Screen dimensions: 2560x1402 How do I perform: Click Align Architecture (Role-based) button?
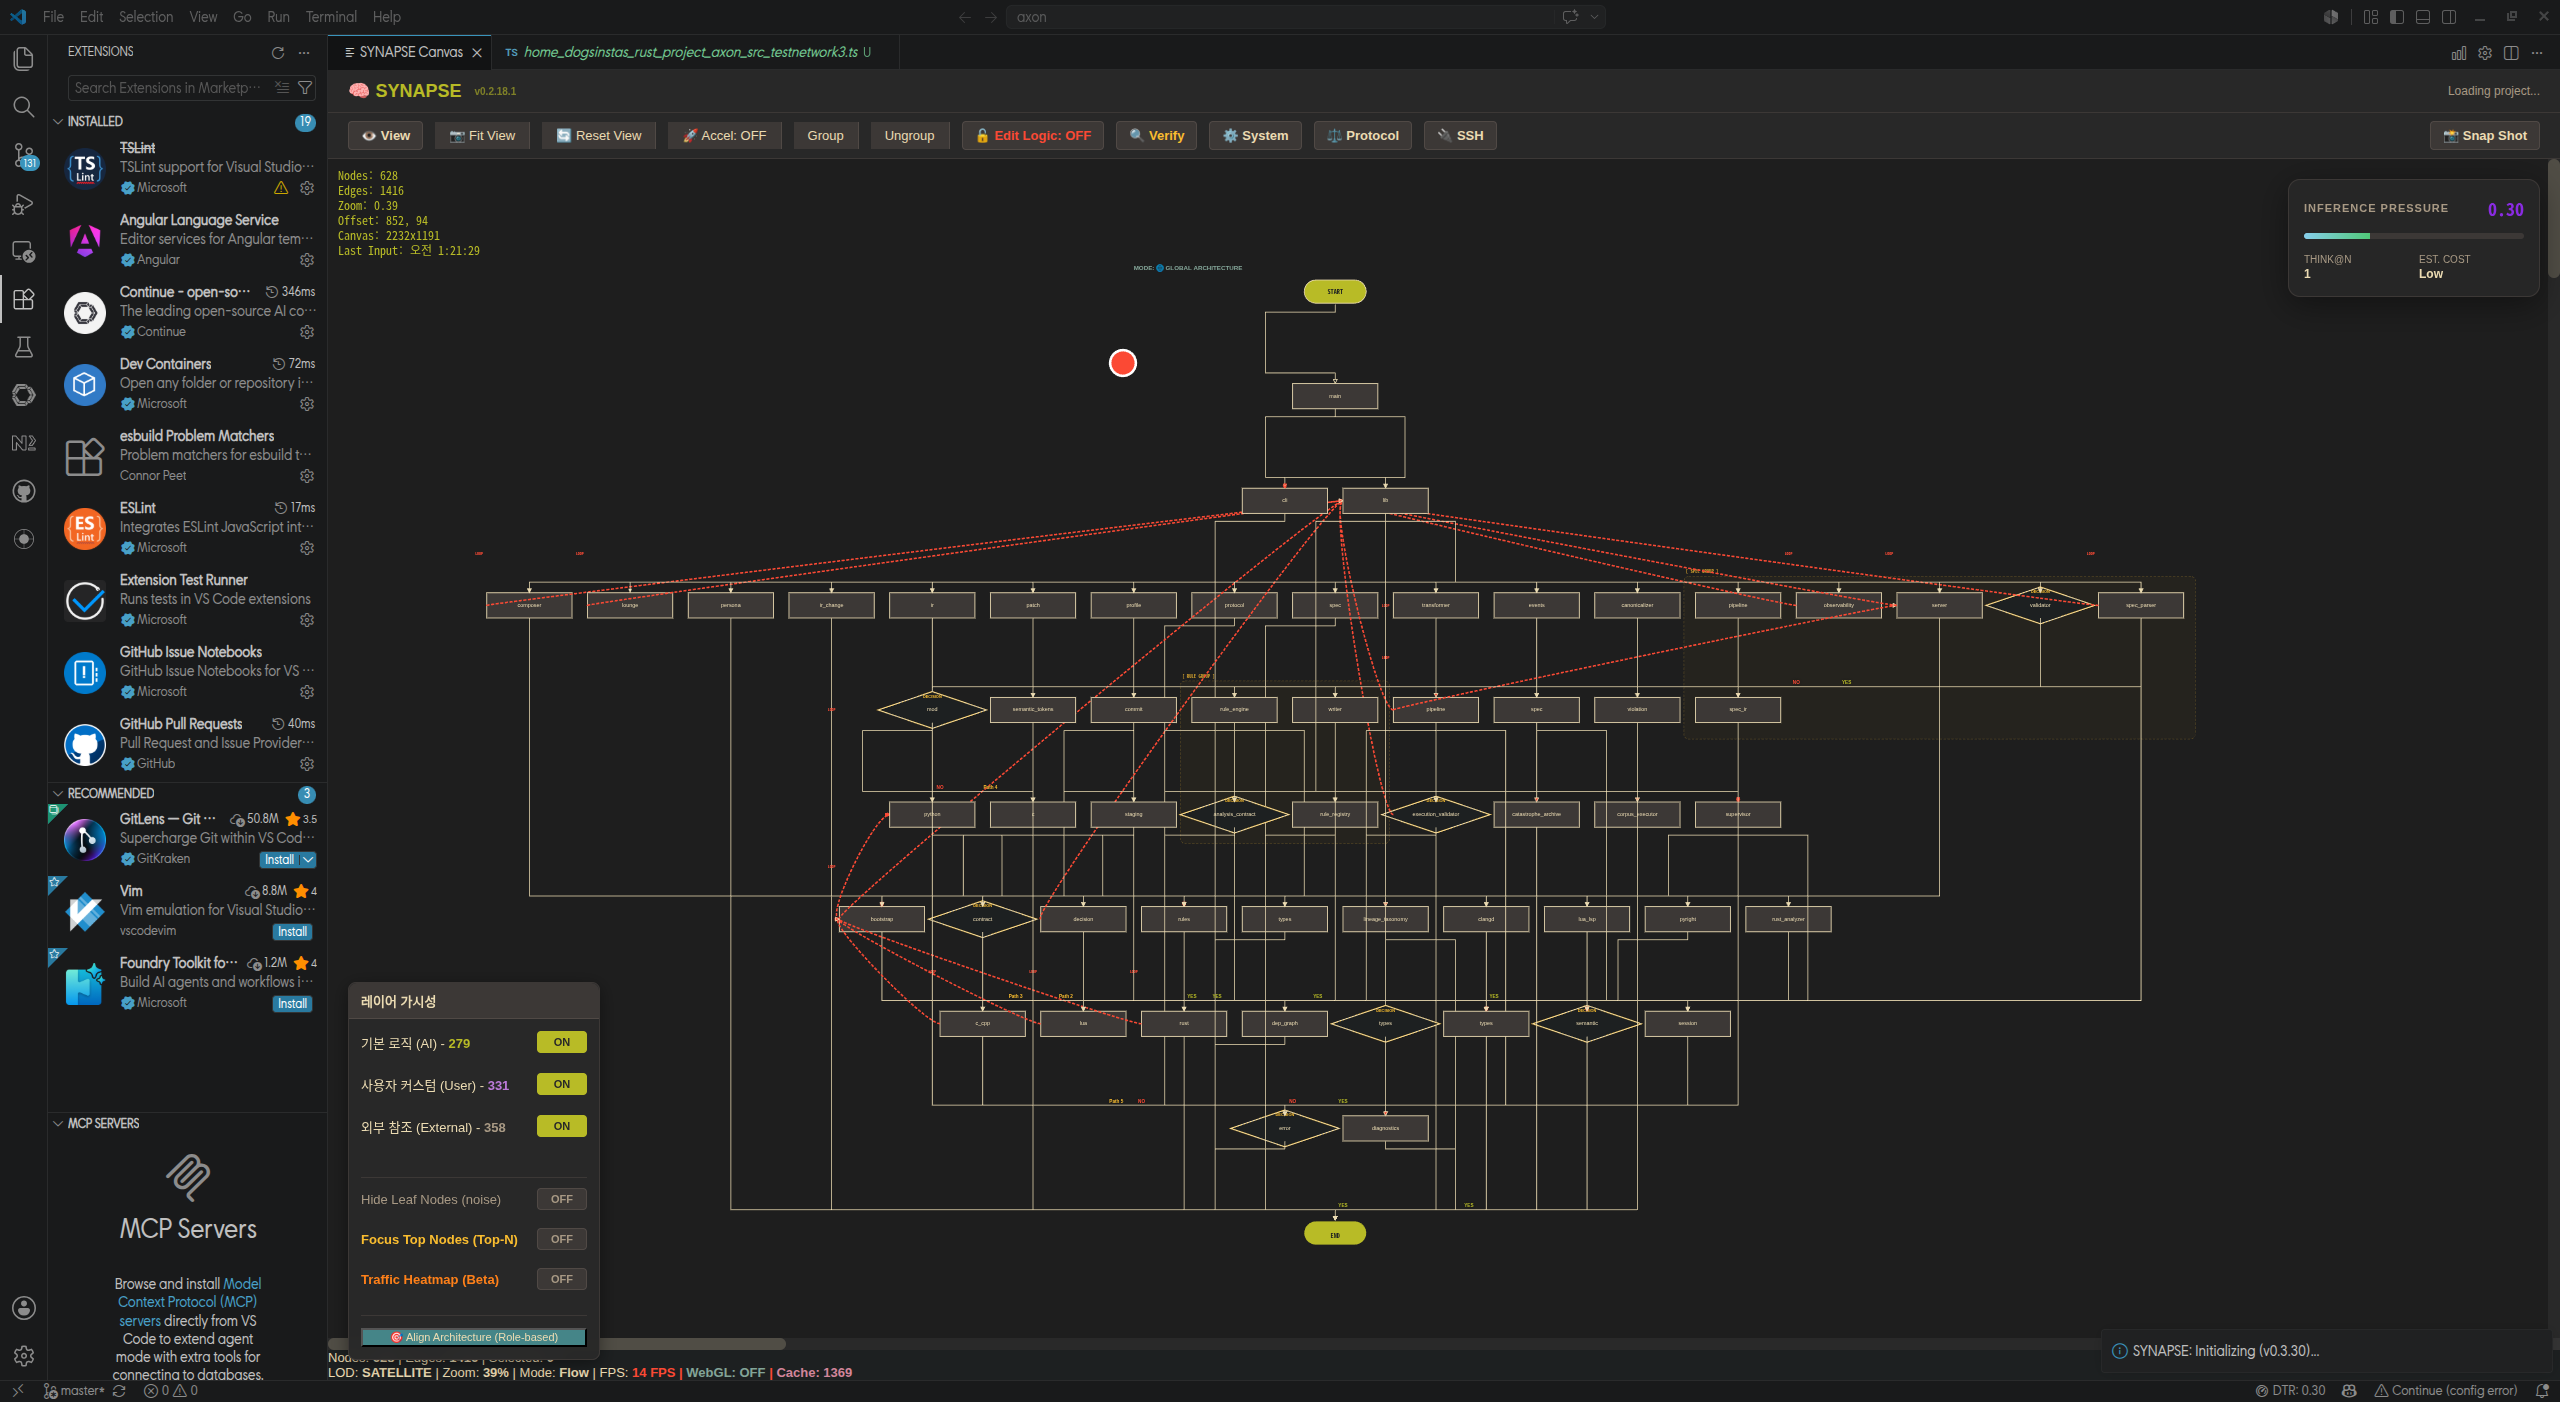tap(474, 1337)
